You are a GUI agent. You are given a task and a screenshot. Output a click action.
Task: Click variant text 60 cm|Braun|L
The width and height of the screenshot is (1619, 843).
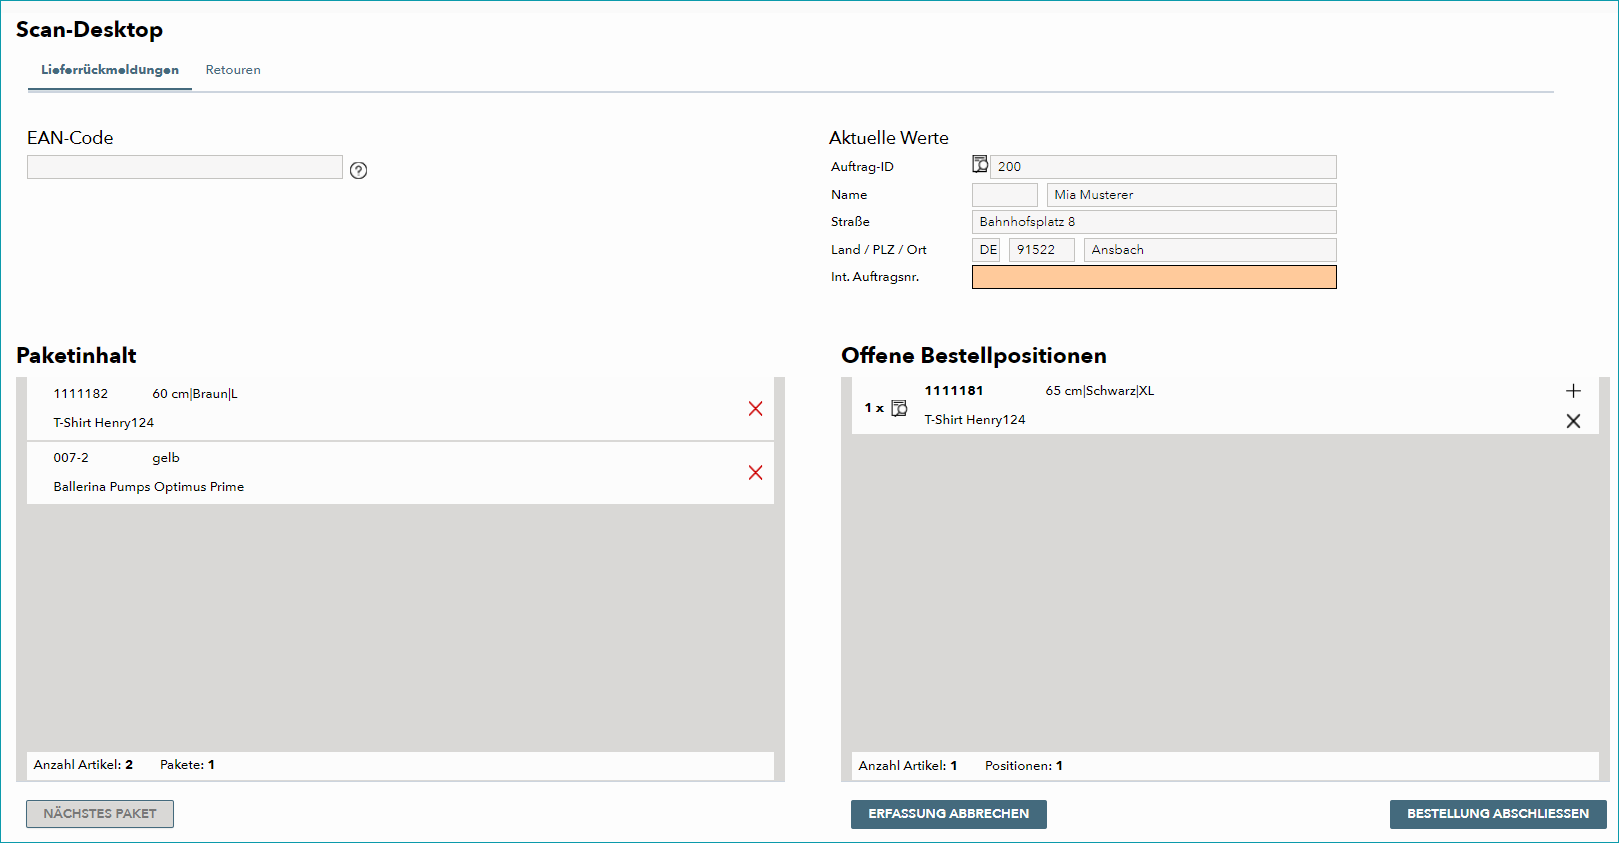195,394
